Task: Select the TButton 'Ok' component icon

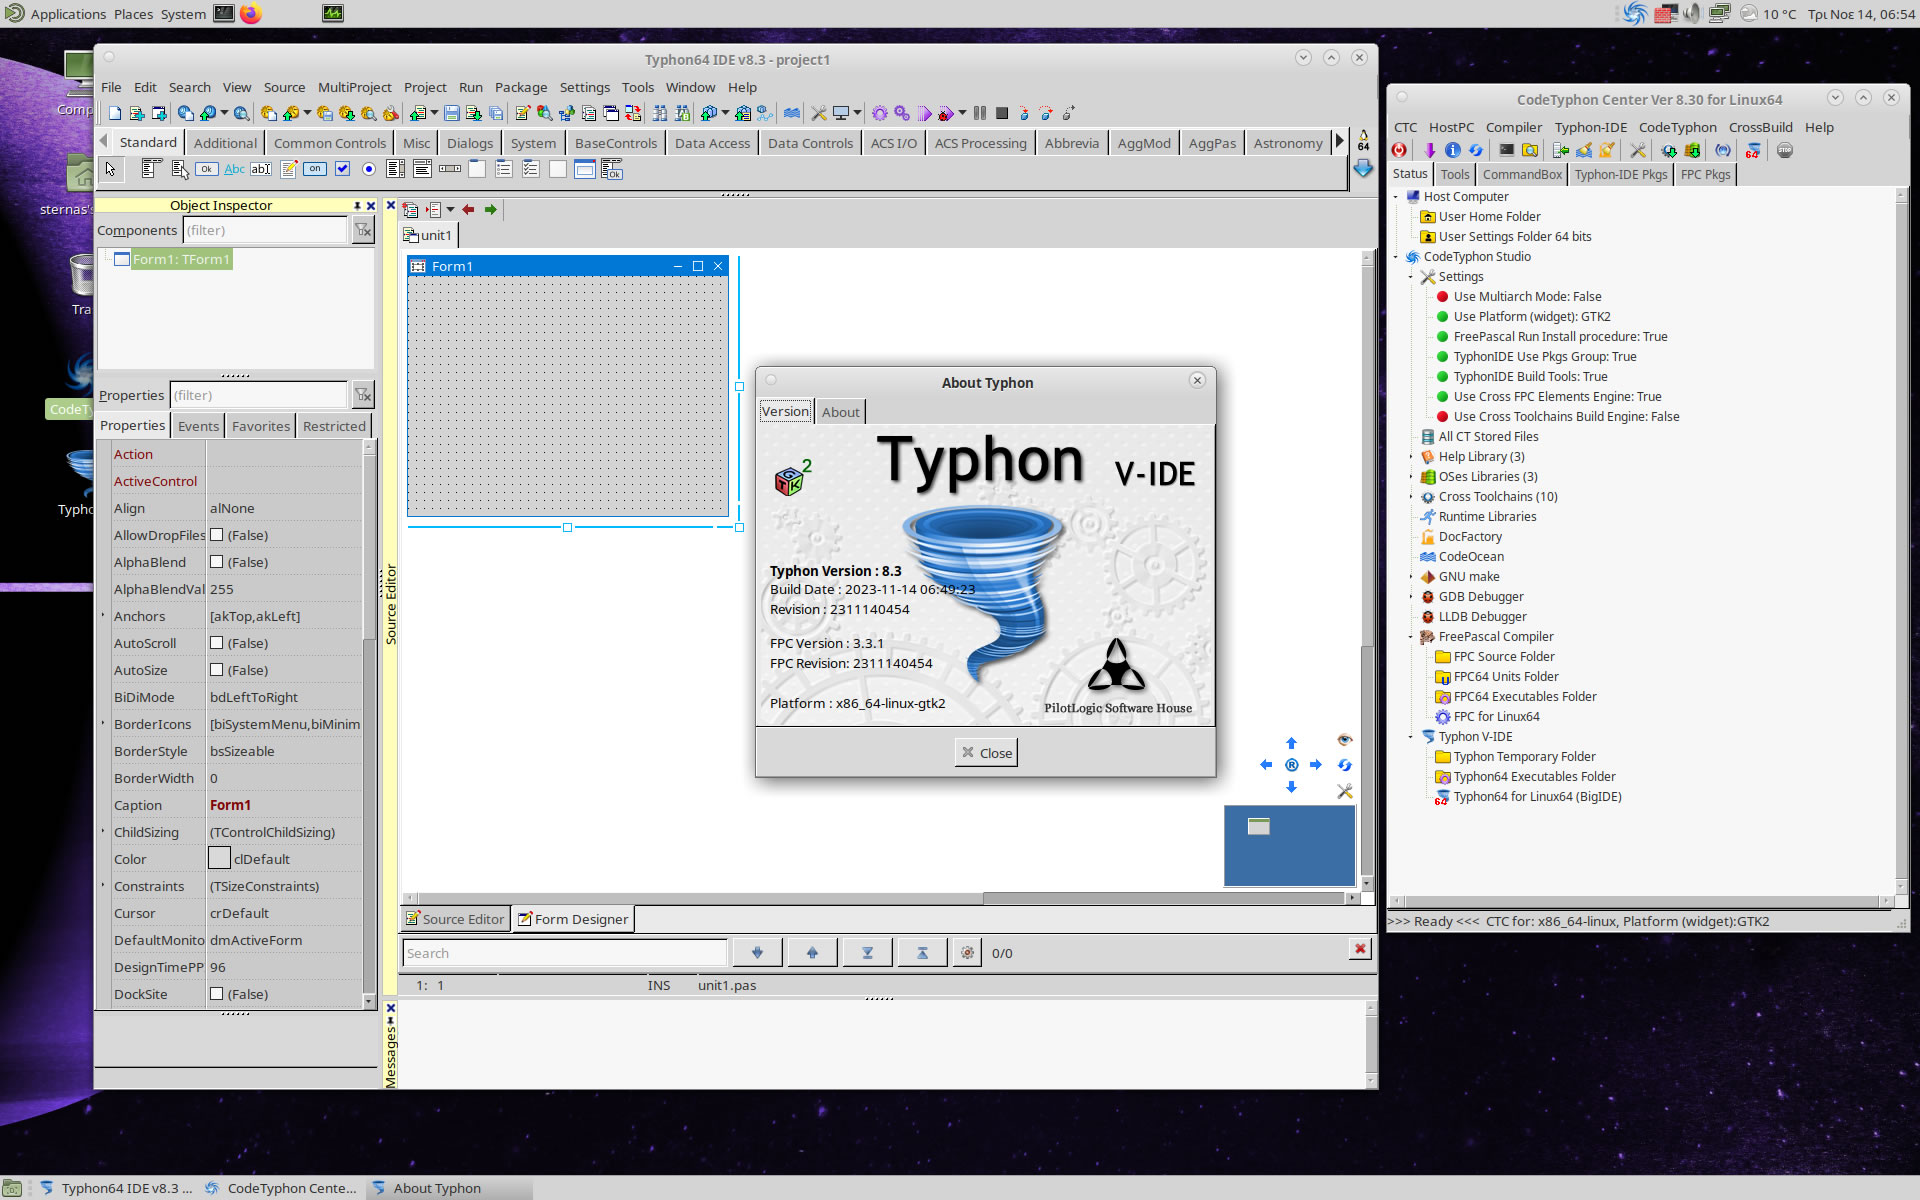Action: tap(206, 169)
